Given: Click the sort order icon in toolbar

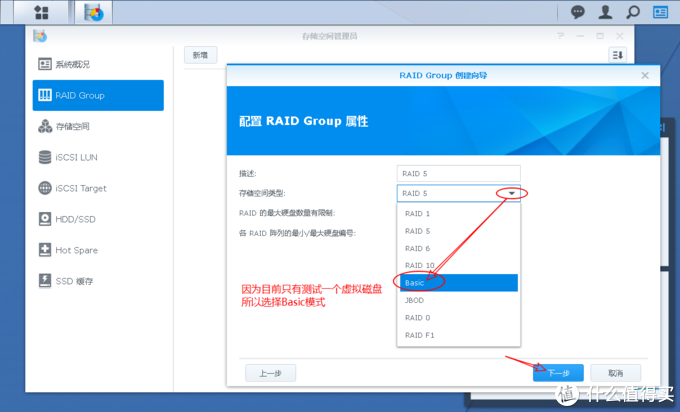Looking at the screenshot, I should pyautogui.click(x=617, y=55).
